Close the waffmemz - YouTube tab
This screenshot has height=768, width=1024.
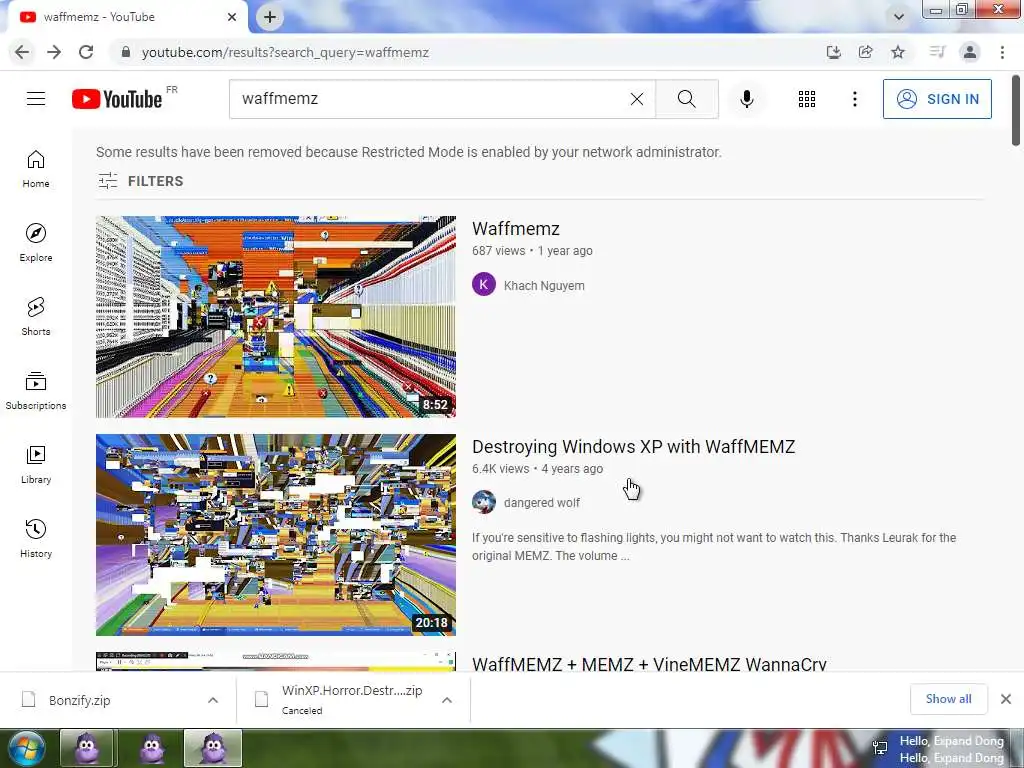[x=232, y=17]
